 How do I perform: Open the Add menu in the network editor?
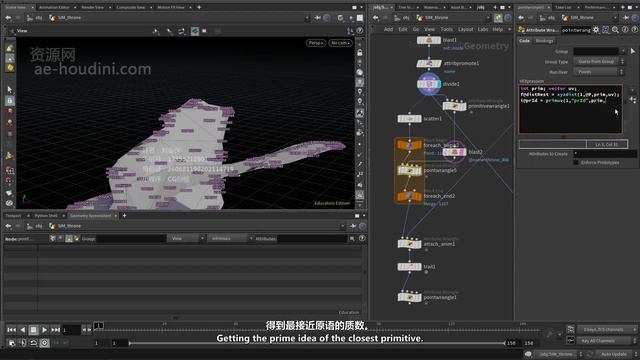point(388,29)
